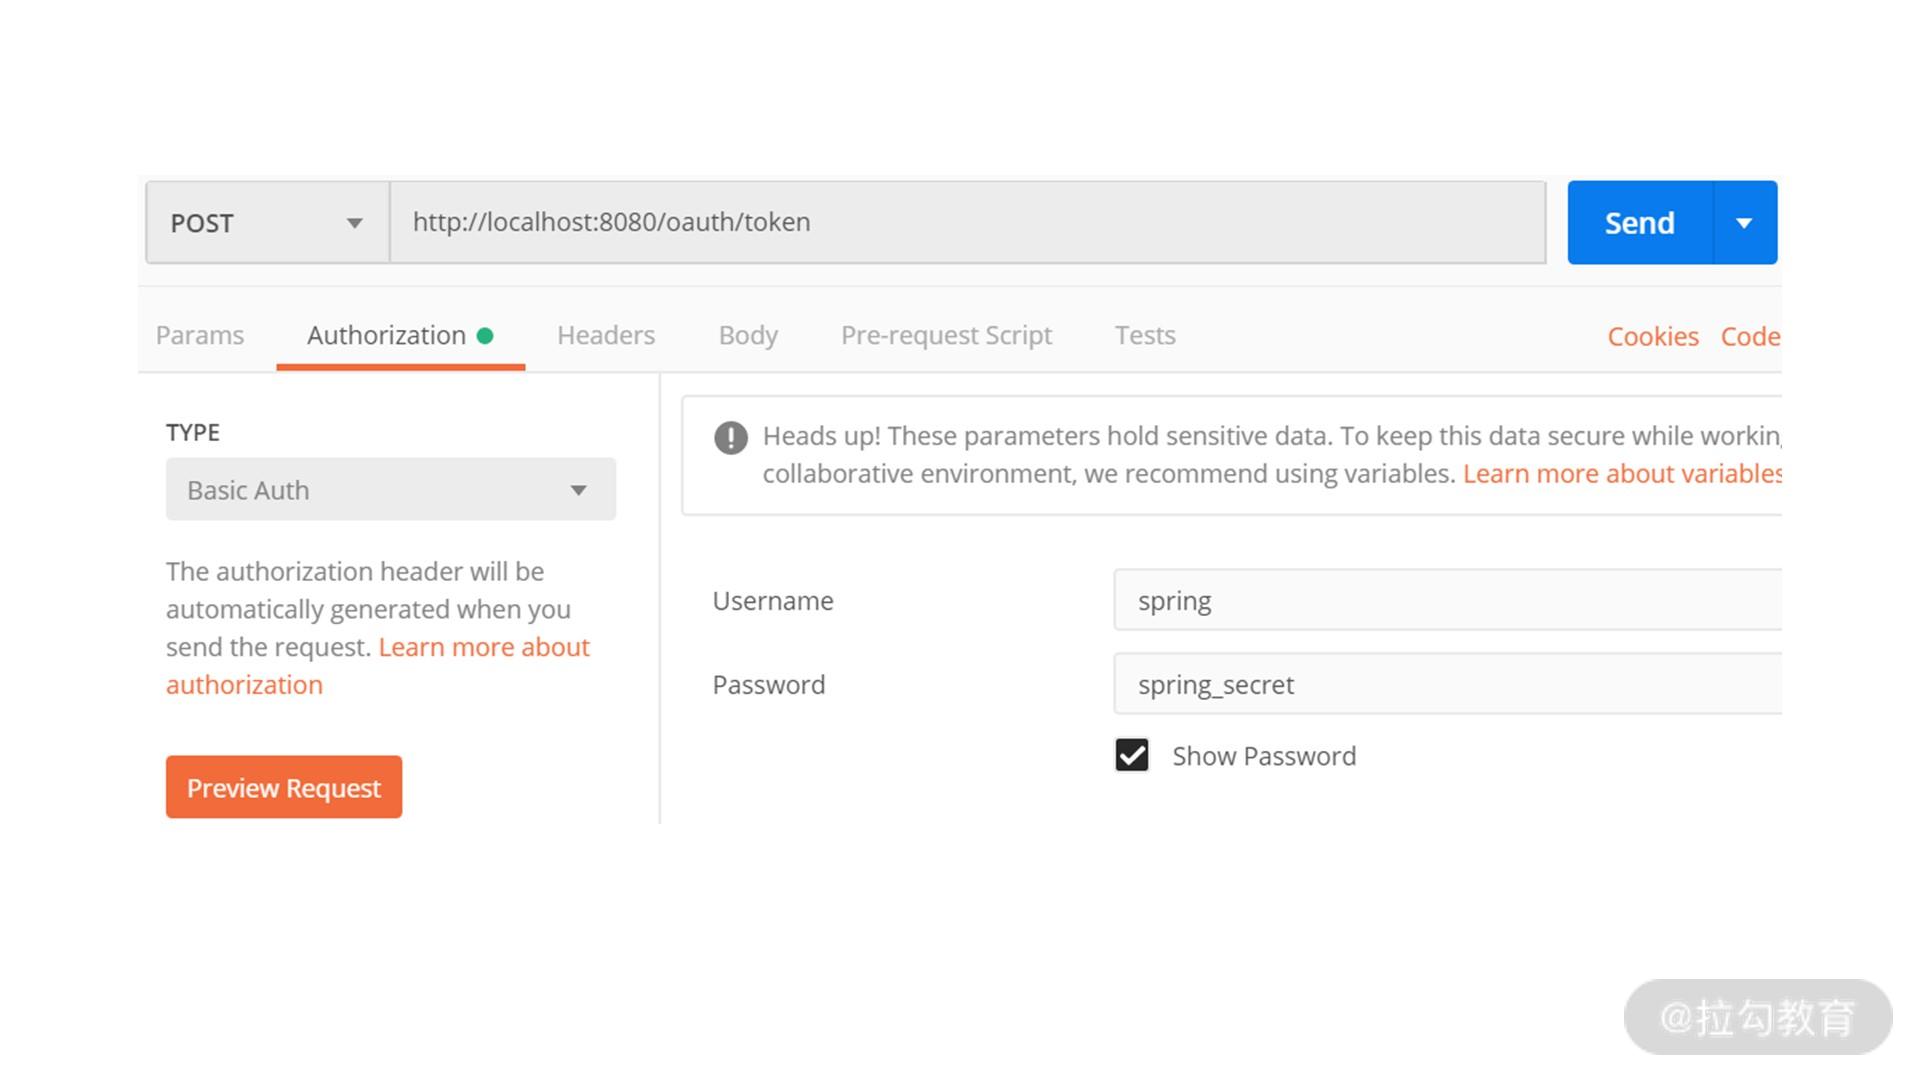Click the Code link
Viewport: 1920px width, 1080px height.
[1749, 337]
